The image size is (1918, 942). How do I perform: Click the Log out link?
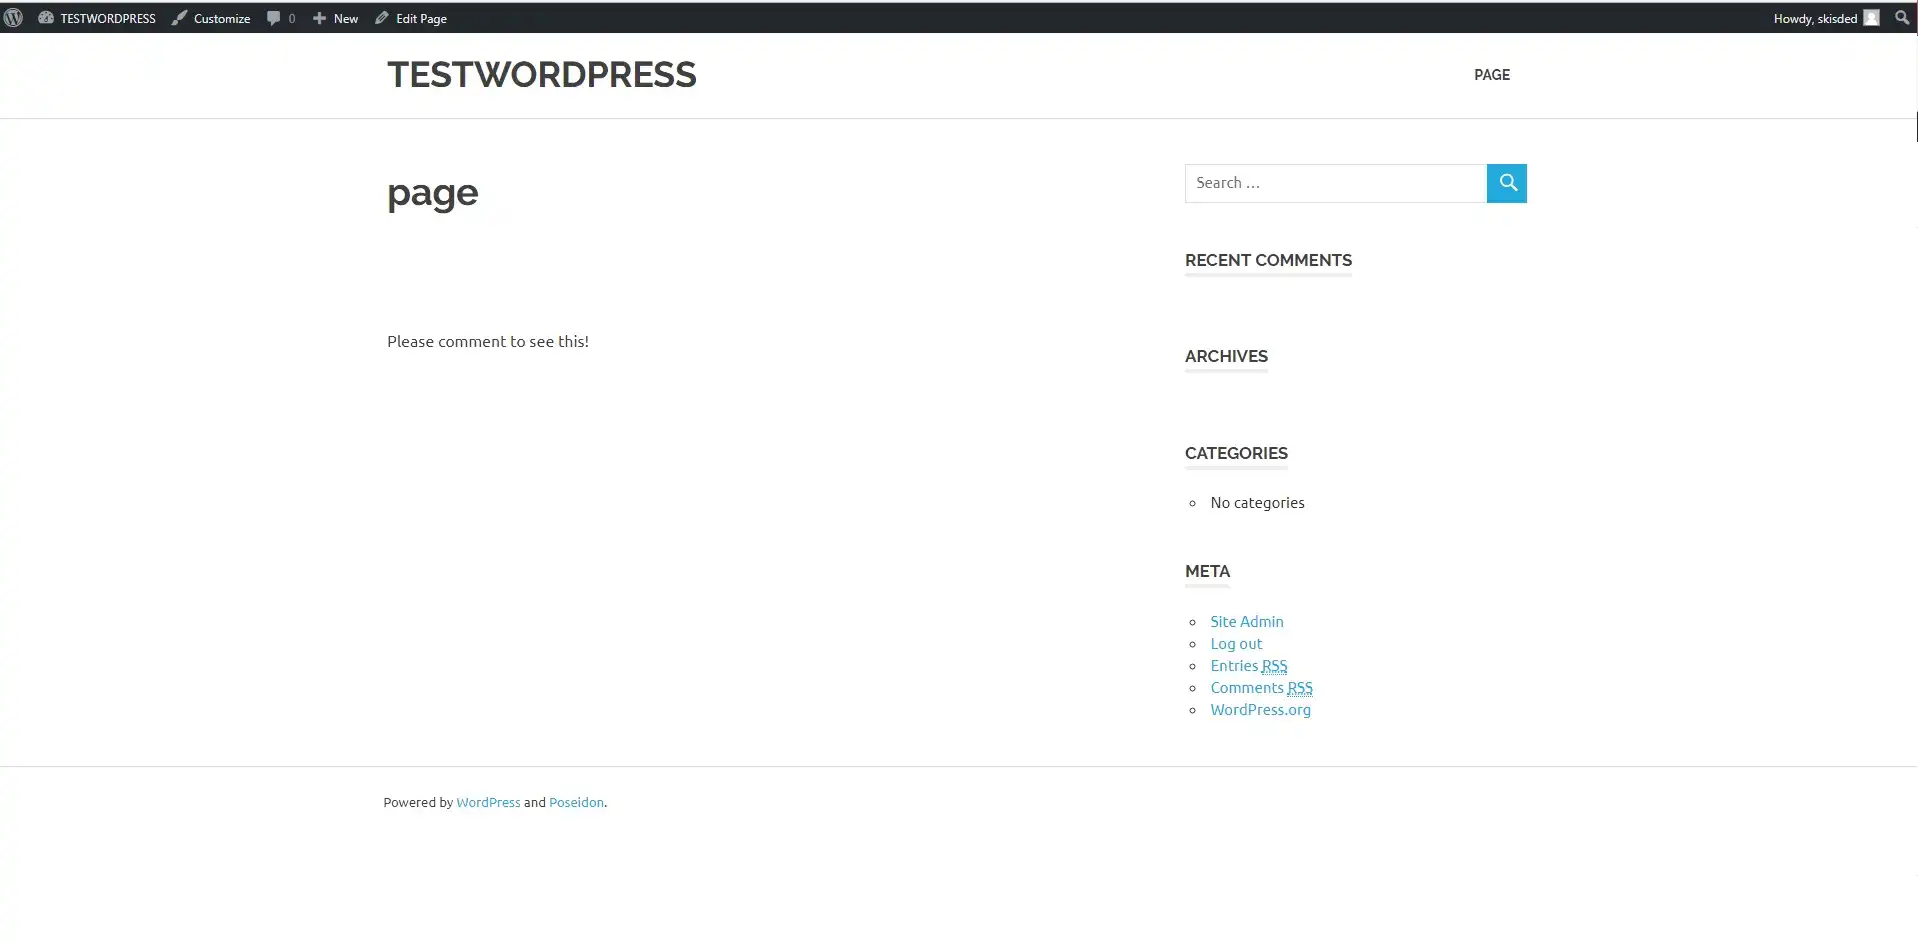point(1235,643)
